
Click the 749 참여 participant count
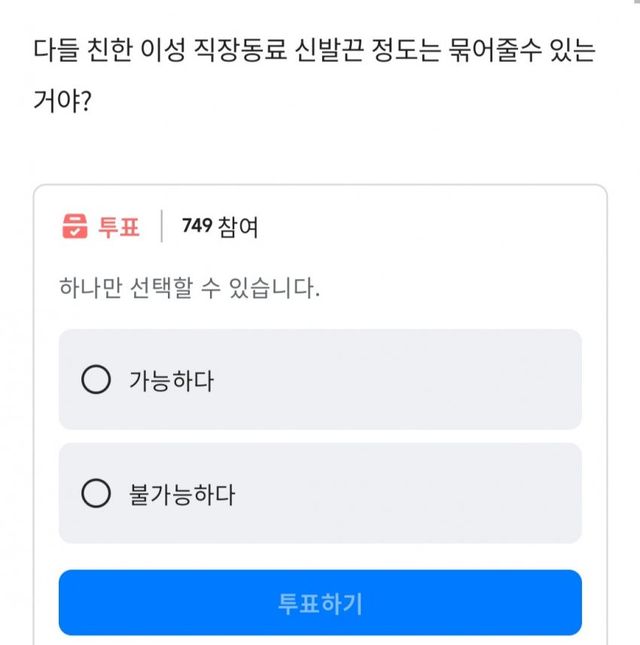(x=220, y=227)
